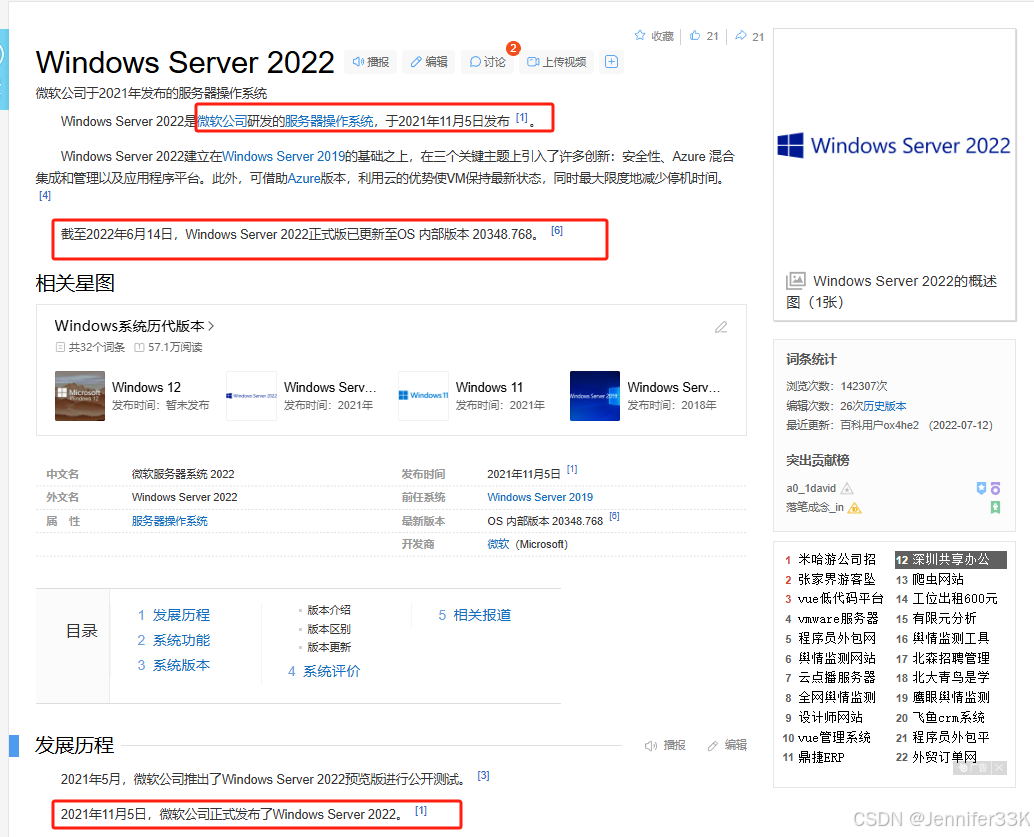Open the Windows 12 card title
The height and width of the screenshot is (837, 1034).
tap(146, 387)
